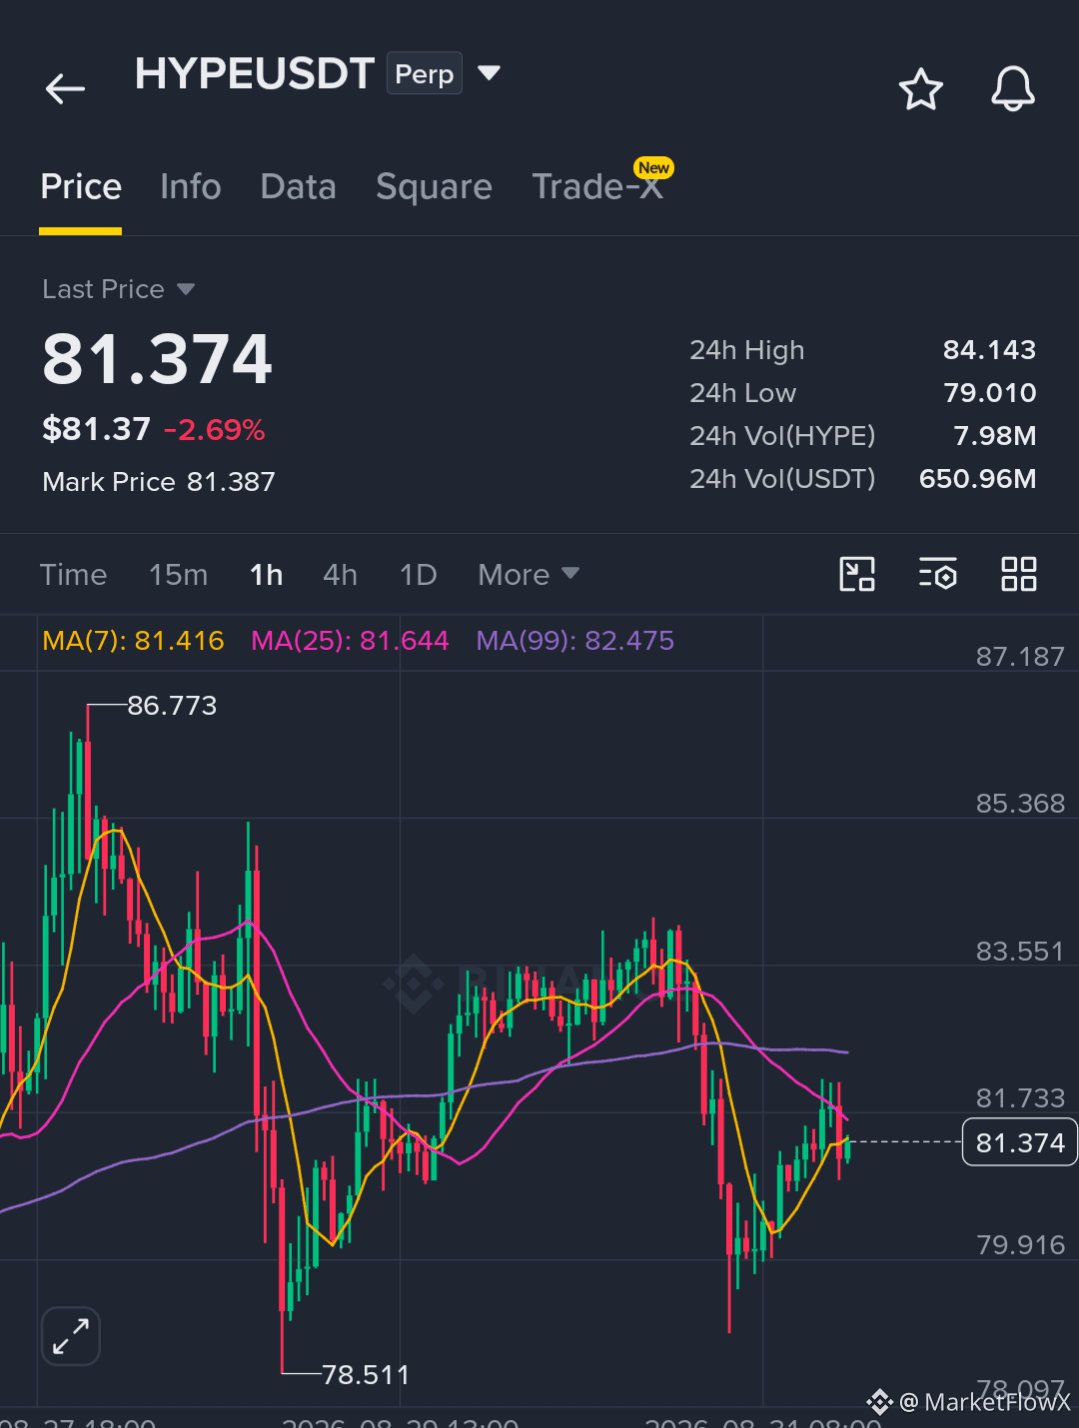
Task: Select the Time chart view
Action: [73, 575]
